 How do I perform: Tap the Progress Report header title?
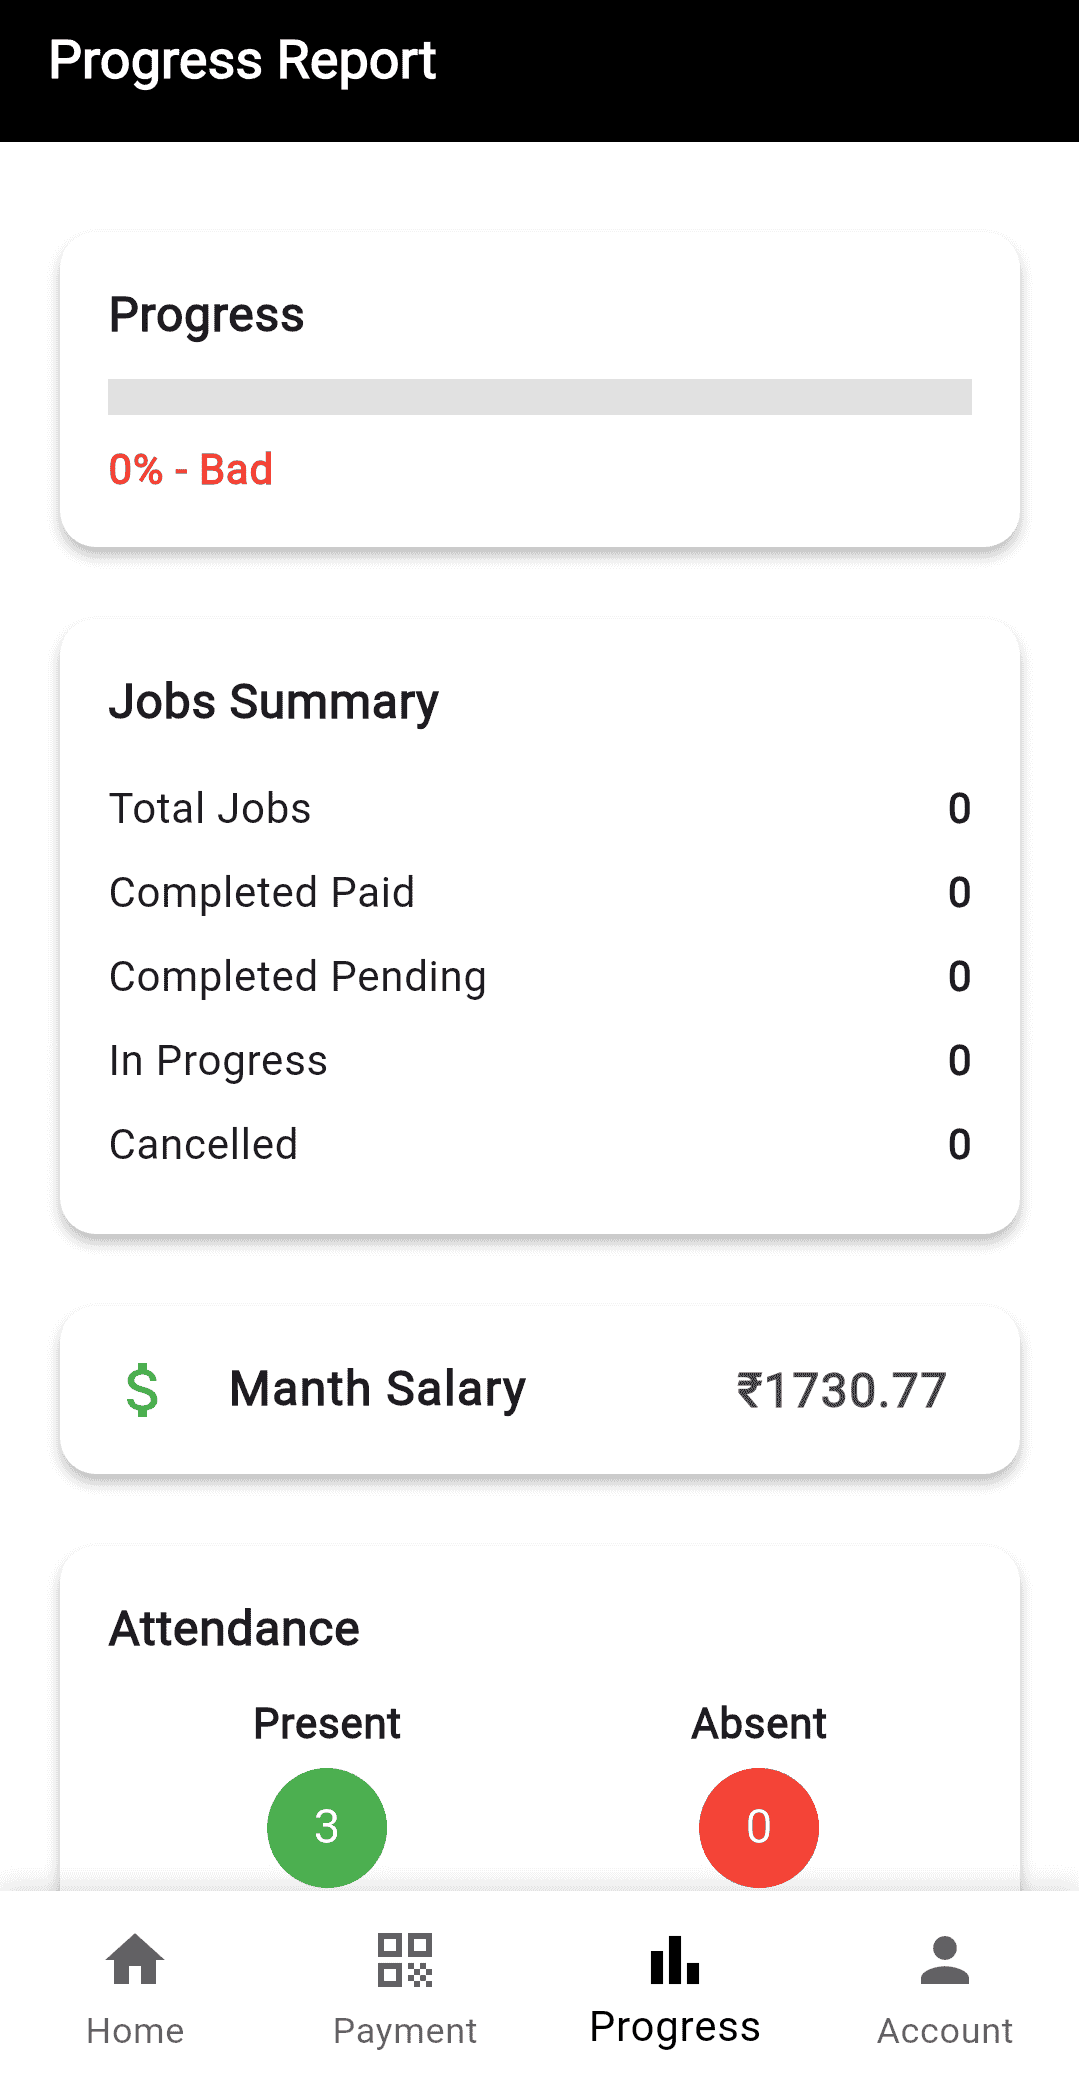(x=242, y=61)
